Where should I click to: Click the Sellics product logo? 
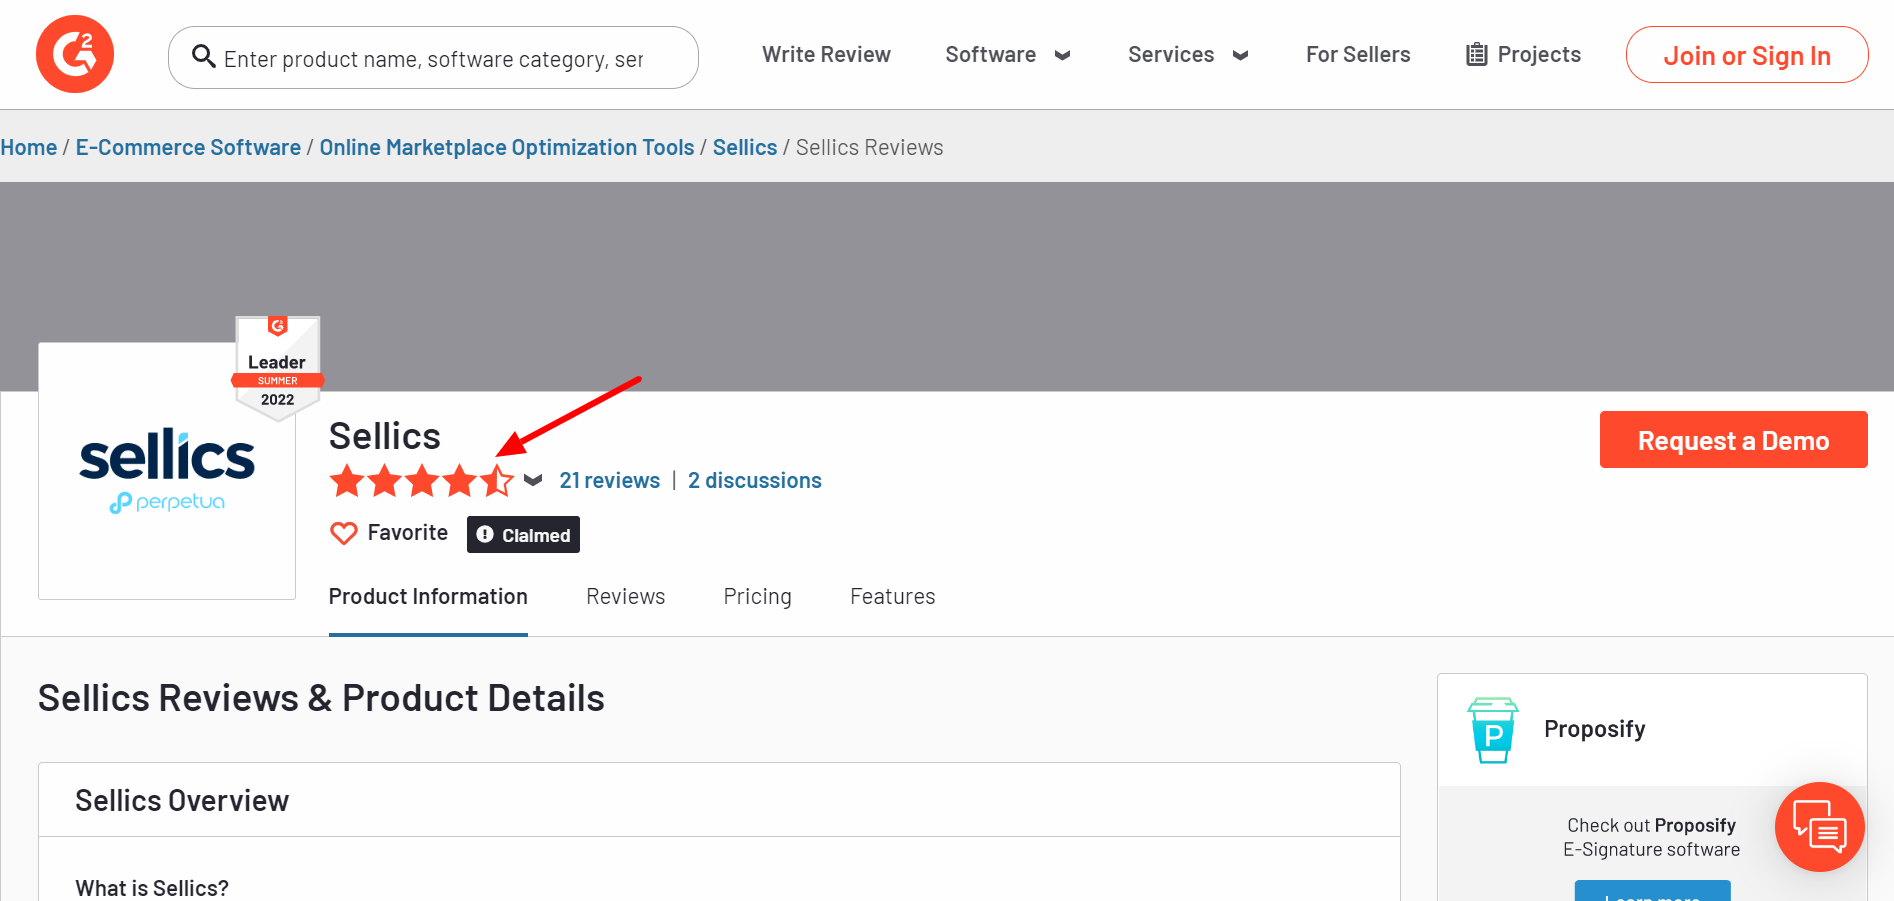point(167,470)
